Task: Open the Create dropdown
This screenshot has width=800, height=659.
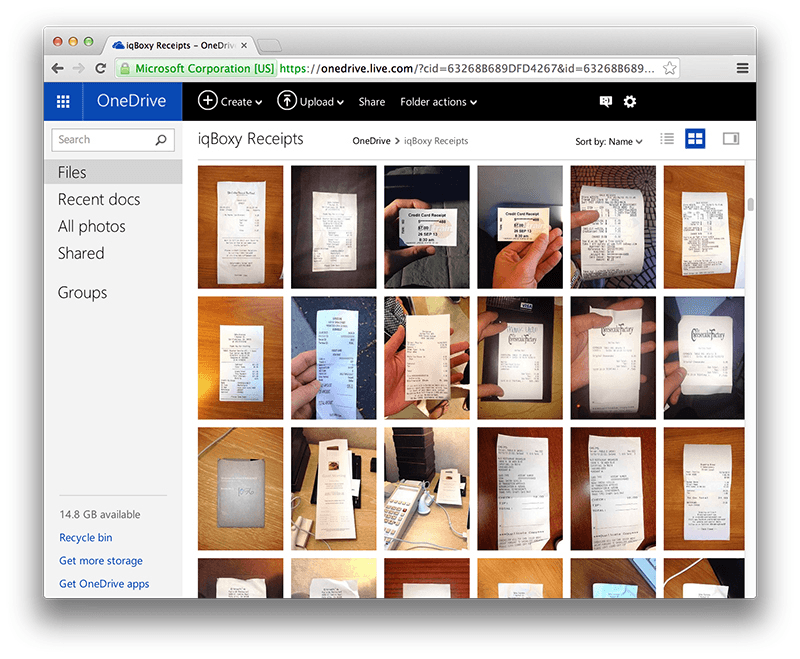Action: tap(231, 101)
